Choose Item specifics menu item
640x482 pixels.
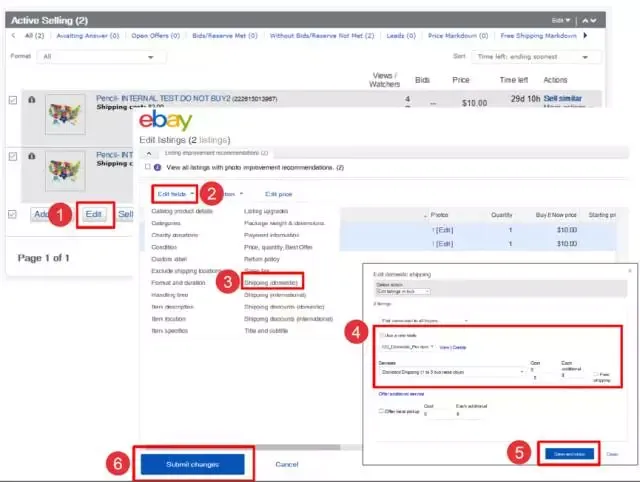tap(169, 331)
